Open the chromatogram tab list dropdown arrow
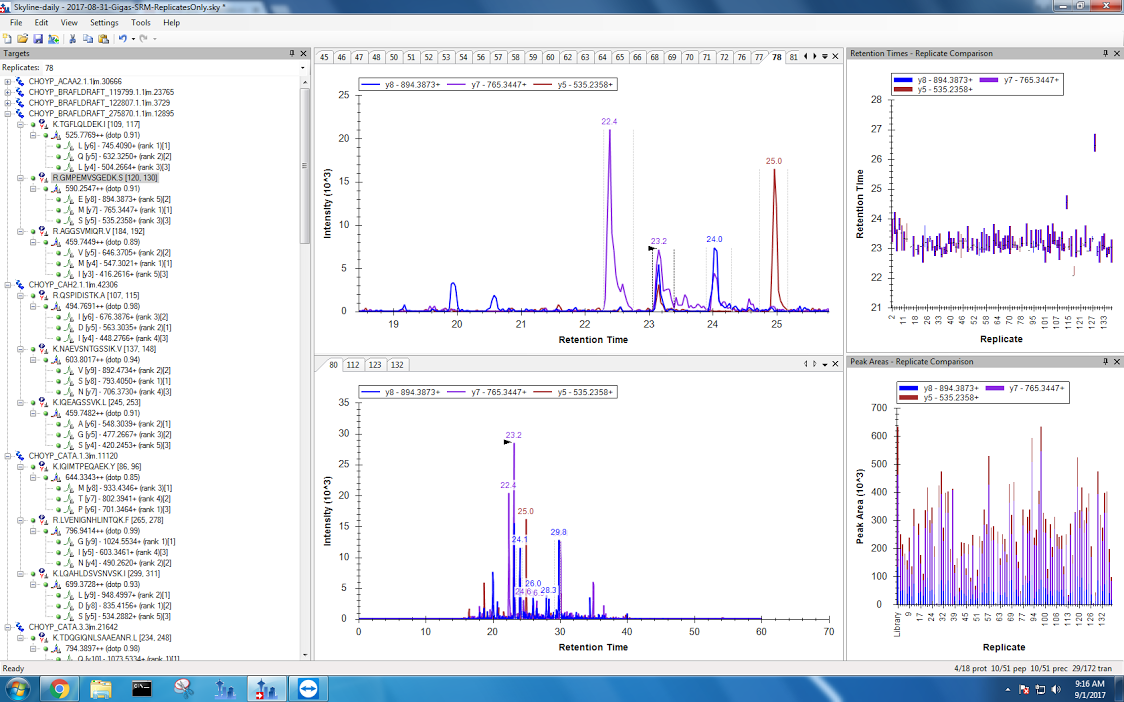 coord(824,57)
